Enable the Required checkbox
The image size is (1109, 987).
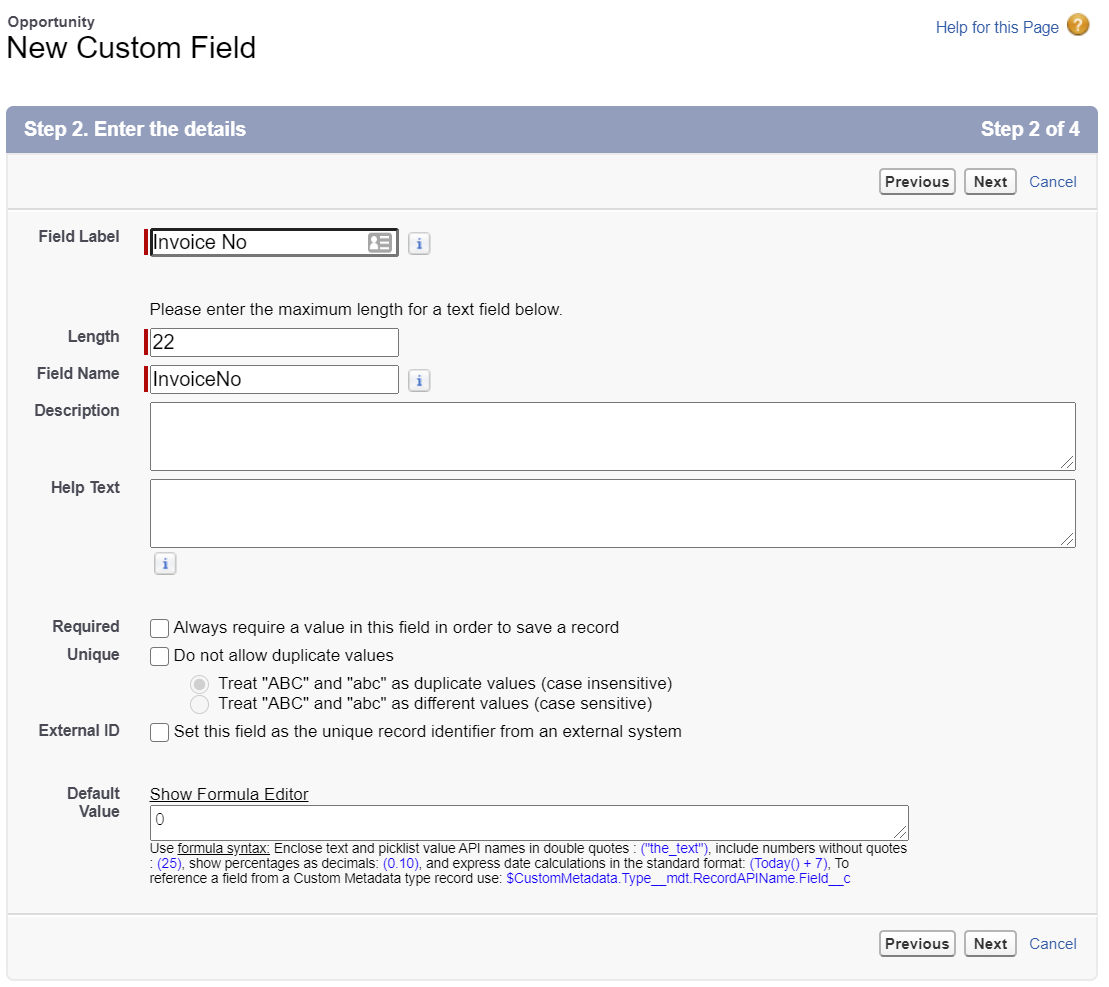click(159, 628)
